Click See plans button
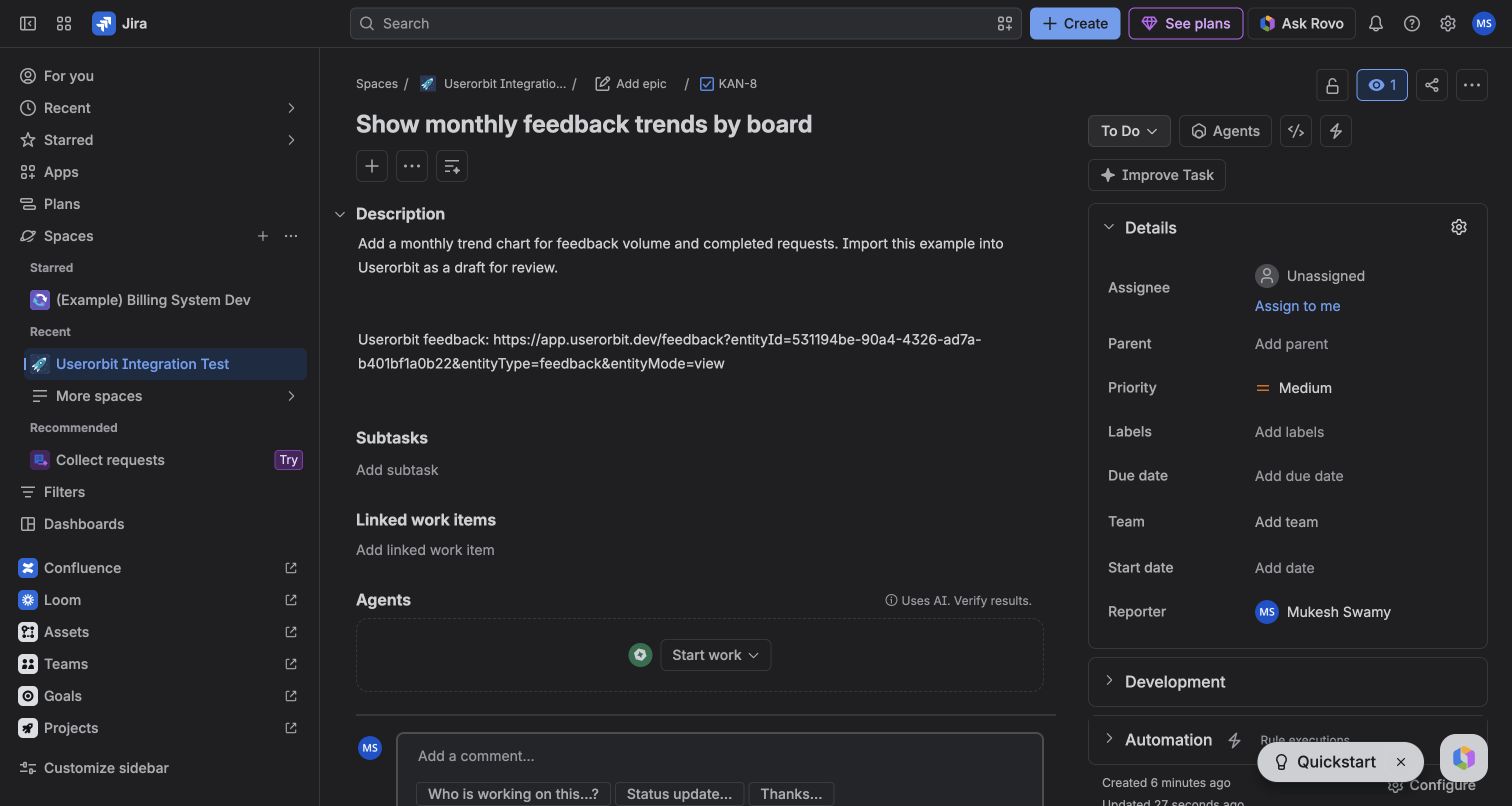Viewport: 1512px width, 806px height. tap(1186, 23)
